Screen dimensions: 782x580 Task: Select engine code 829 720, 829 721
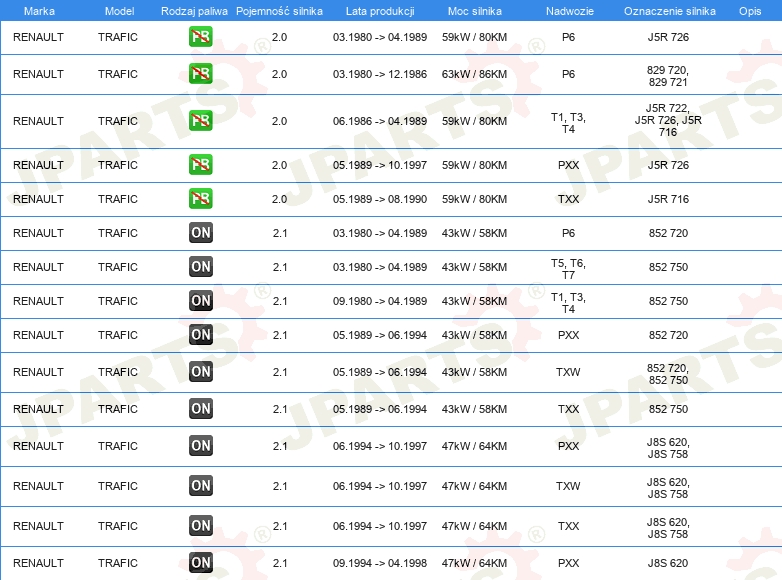point(668,76)
